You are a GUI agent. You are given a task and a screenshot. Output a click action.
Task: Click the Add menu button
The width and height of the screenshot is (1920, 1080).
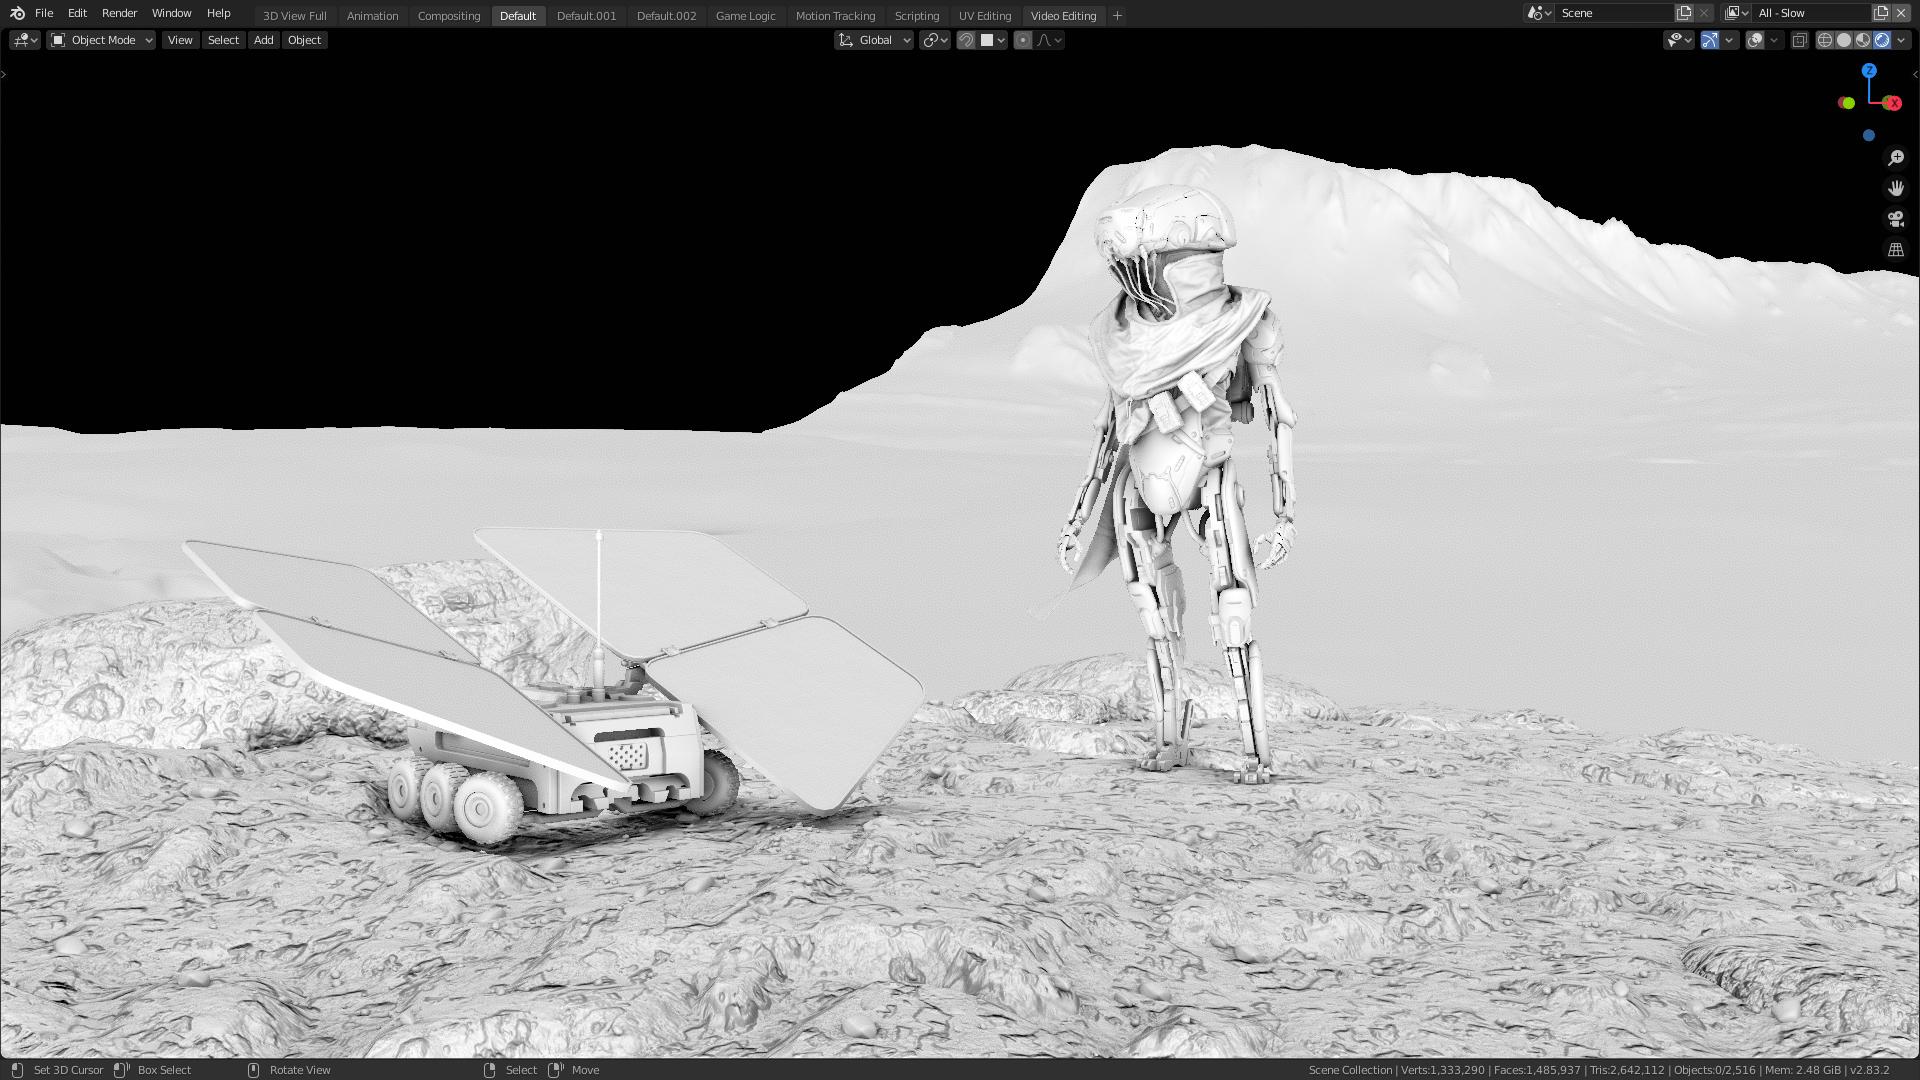coord(263,40)
